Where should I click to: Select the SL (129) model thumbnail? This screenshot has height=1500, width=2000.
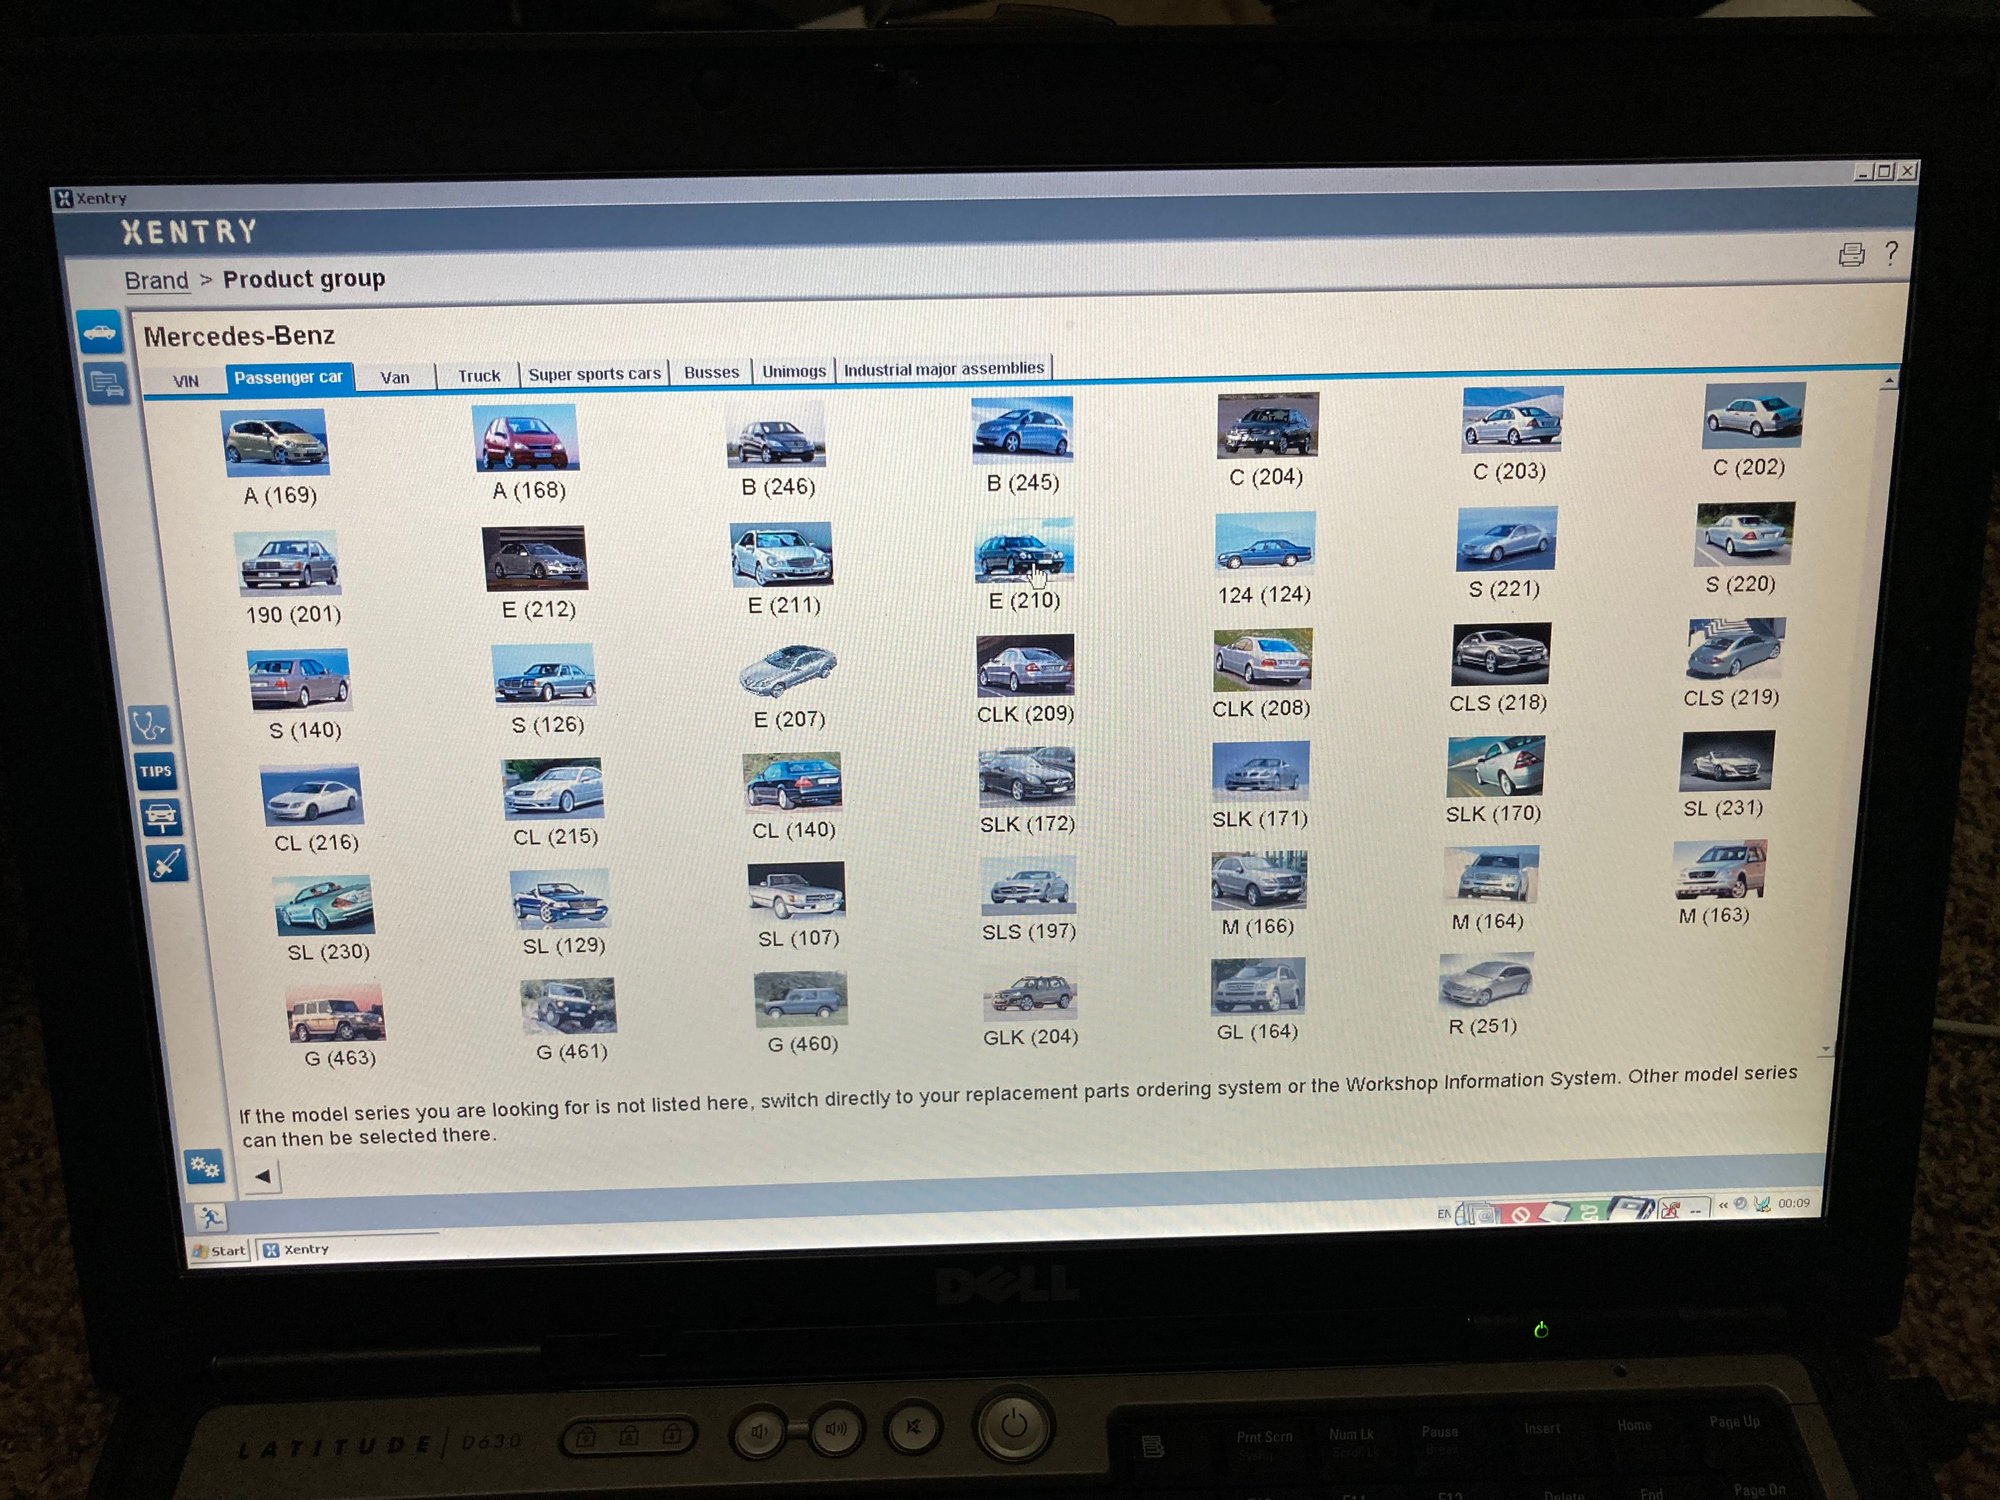click(560, 898)
